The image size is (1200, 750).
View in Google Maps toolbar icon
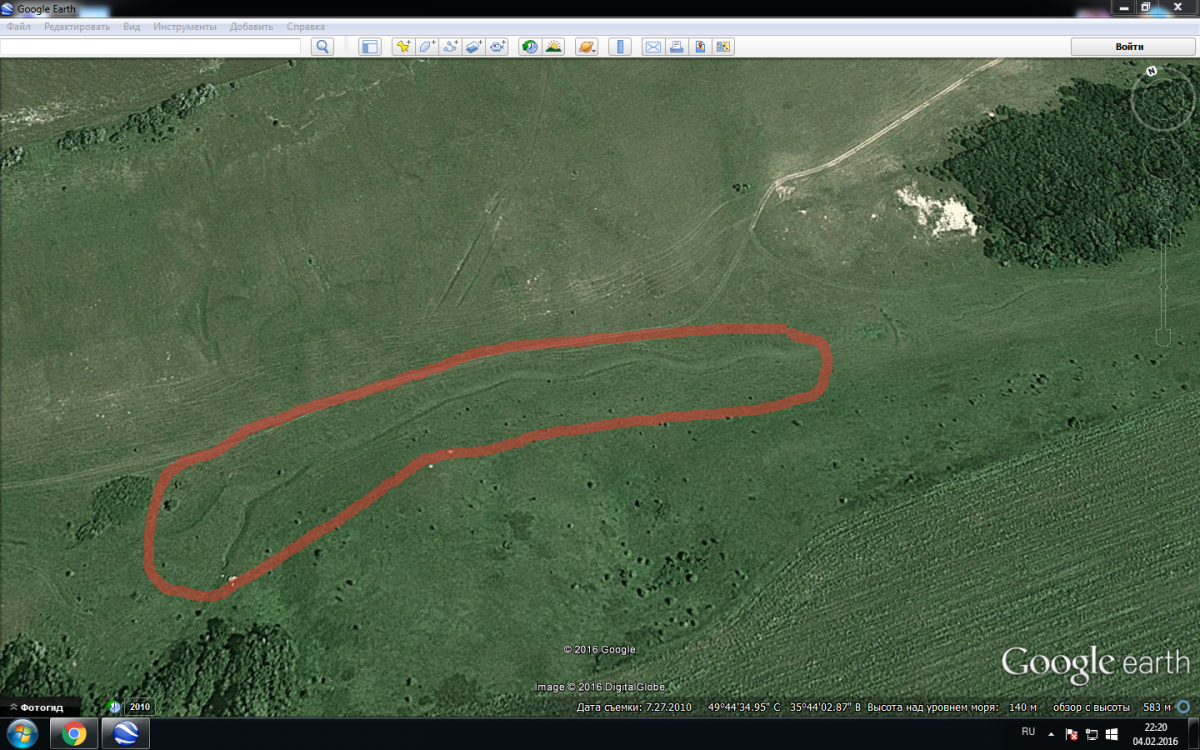click(723, 46)
